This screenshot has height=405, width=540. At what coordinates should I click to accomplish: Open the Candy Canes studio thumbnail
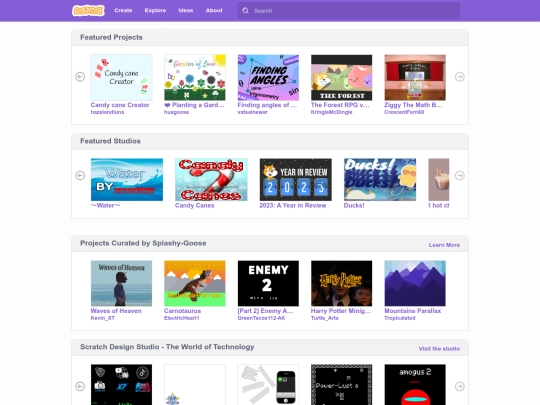pos(211,179)
